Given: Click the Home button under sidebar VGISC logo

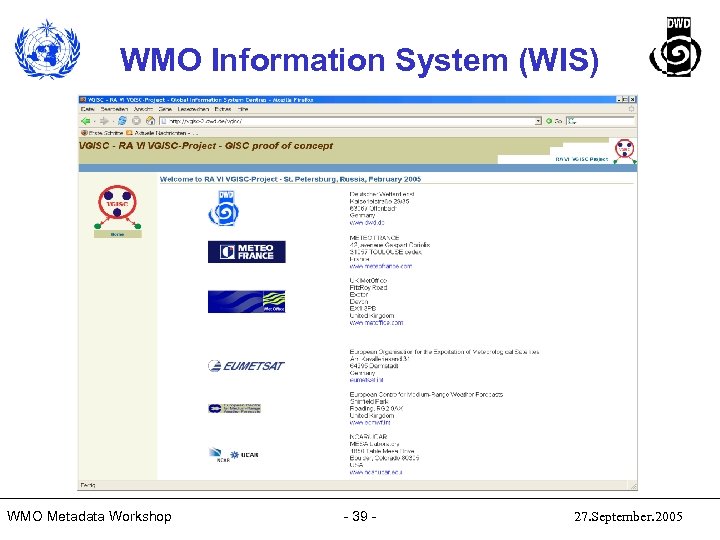Looking at the screenshot, I should point(118,234).
